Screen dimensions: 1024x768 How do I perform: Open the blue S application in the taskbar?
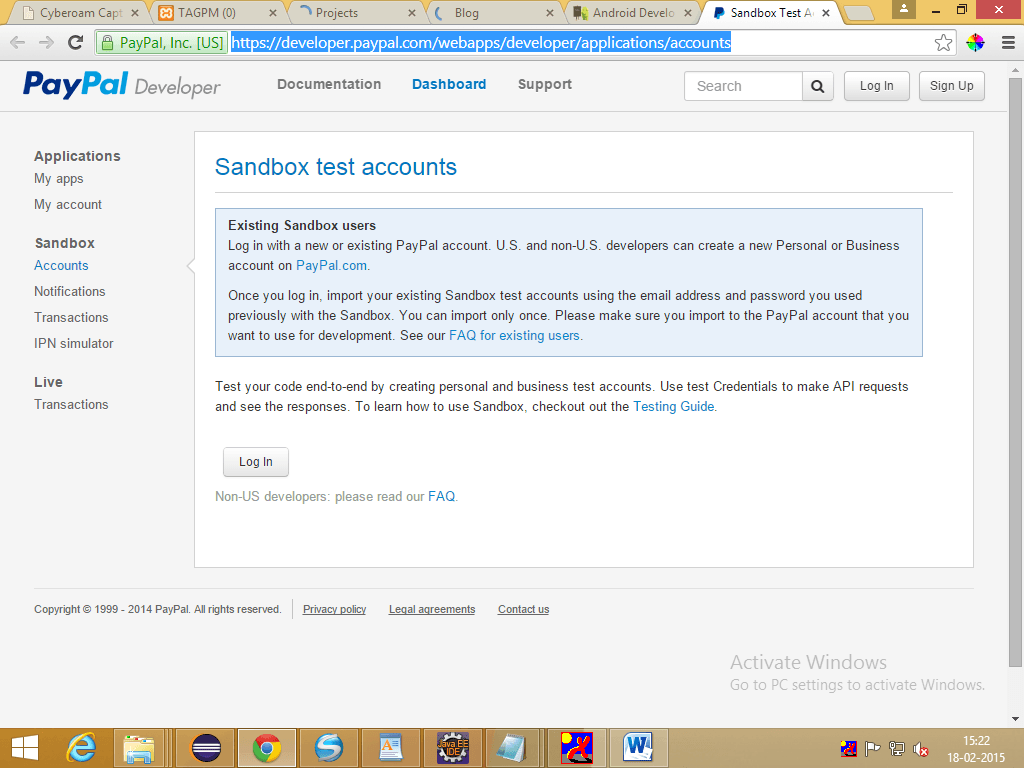coord(328,748)
